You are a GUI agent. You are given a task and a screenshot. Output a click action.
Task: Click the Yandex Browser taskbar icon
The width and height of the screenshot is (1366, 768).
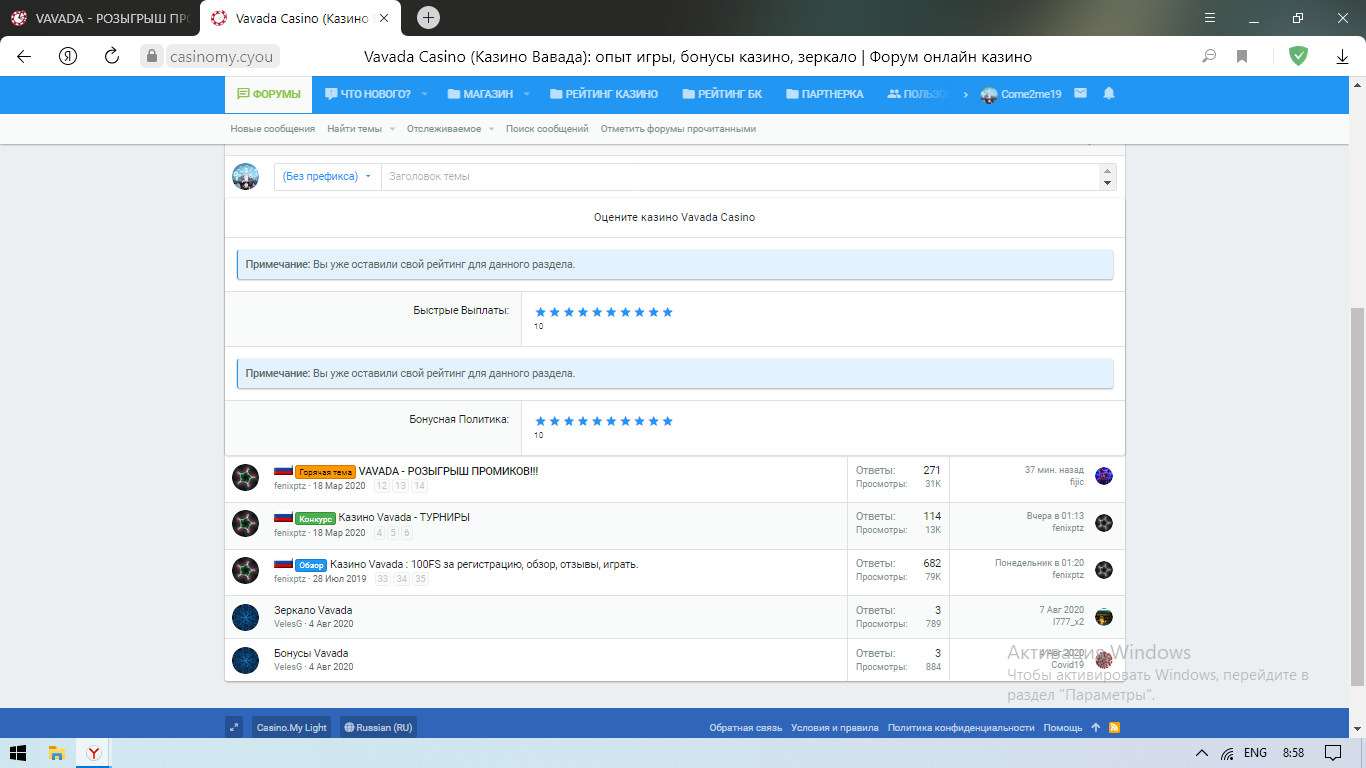point(92,753)
